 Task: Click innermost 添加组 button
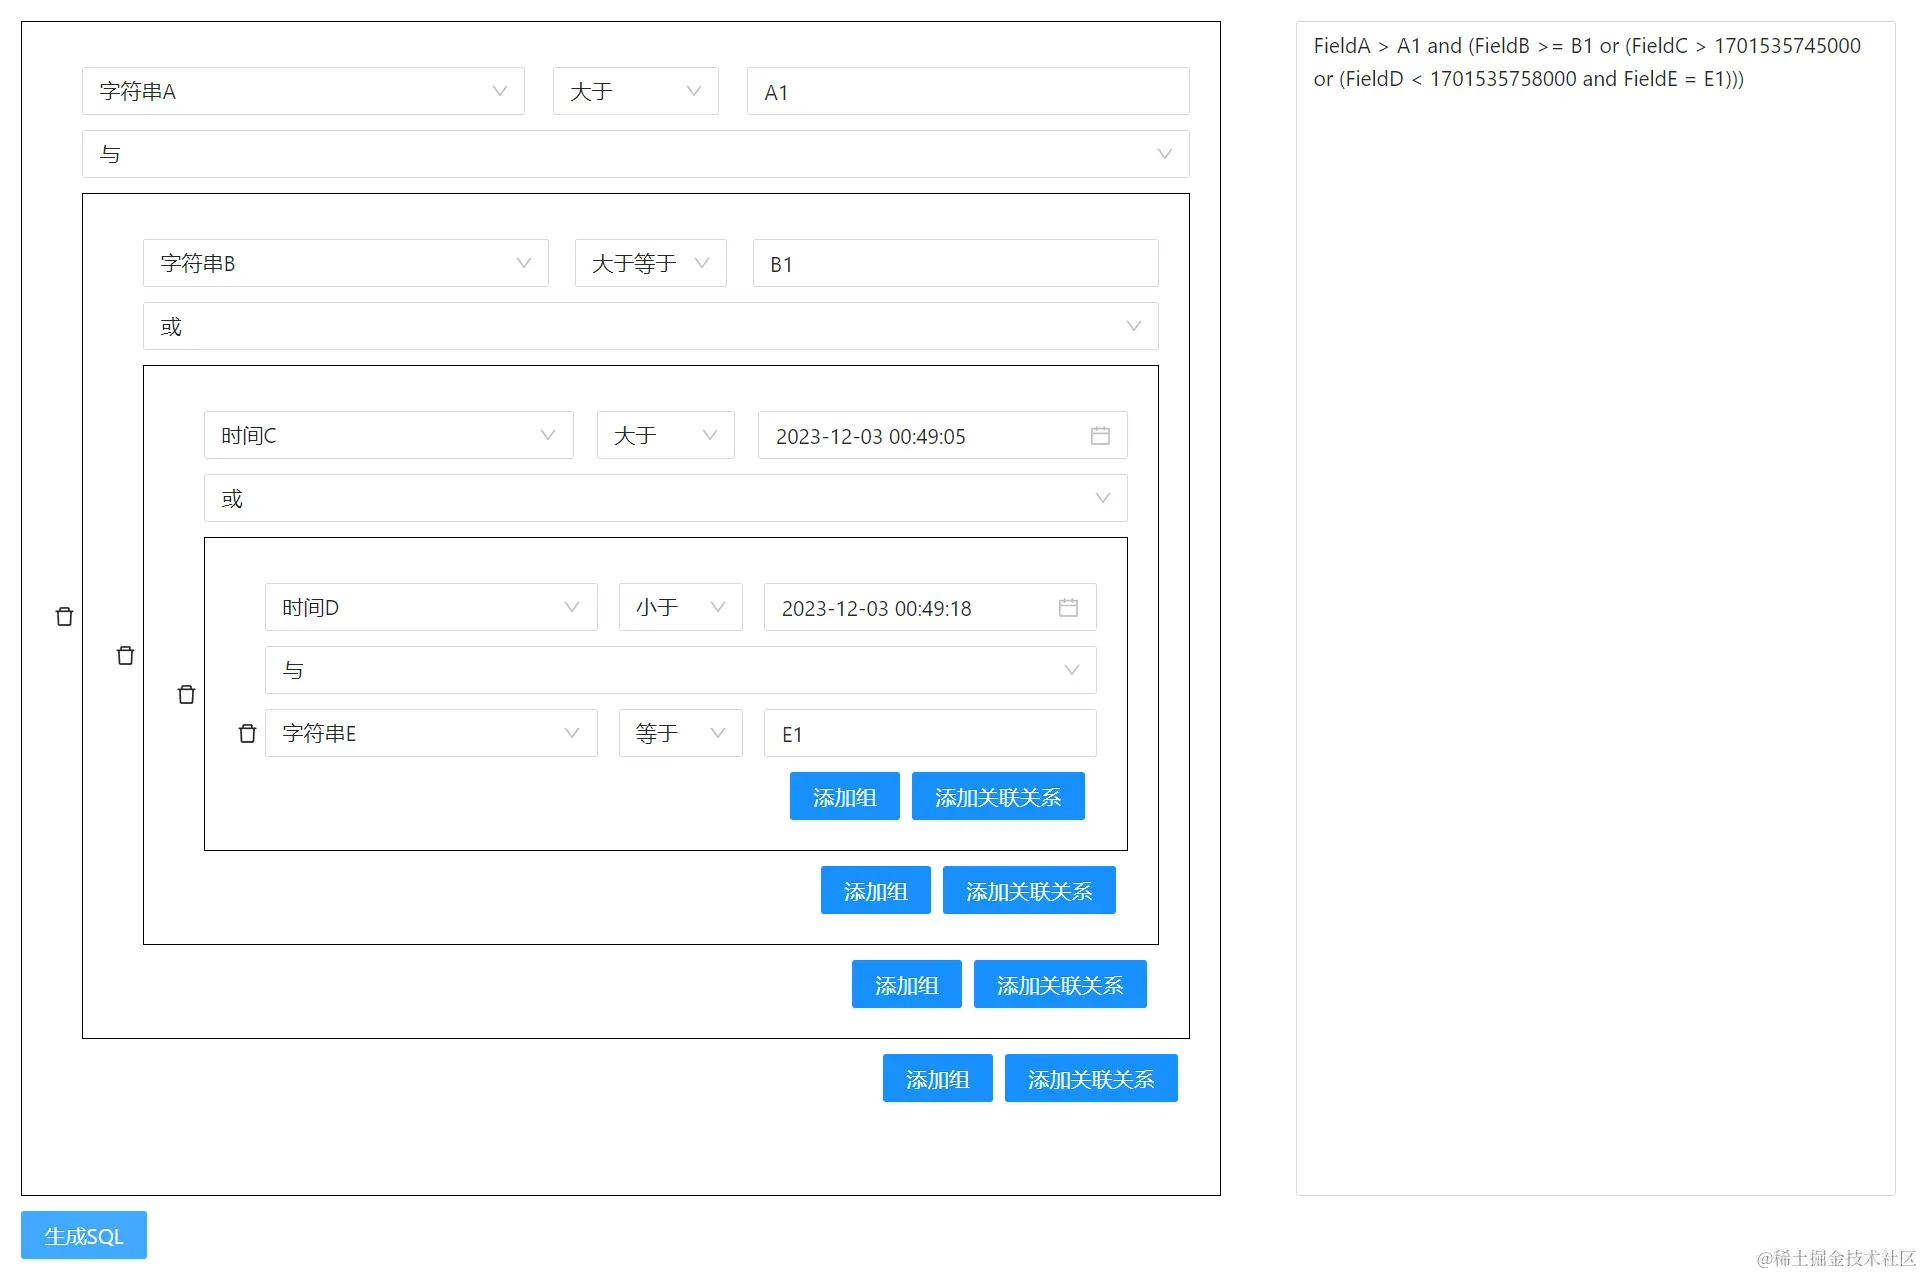(x=844, y=797)
